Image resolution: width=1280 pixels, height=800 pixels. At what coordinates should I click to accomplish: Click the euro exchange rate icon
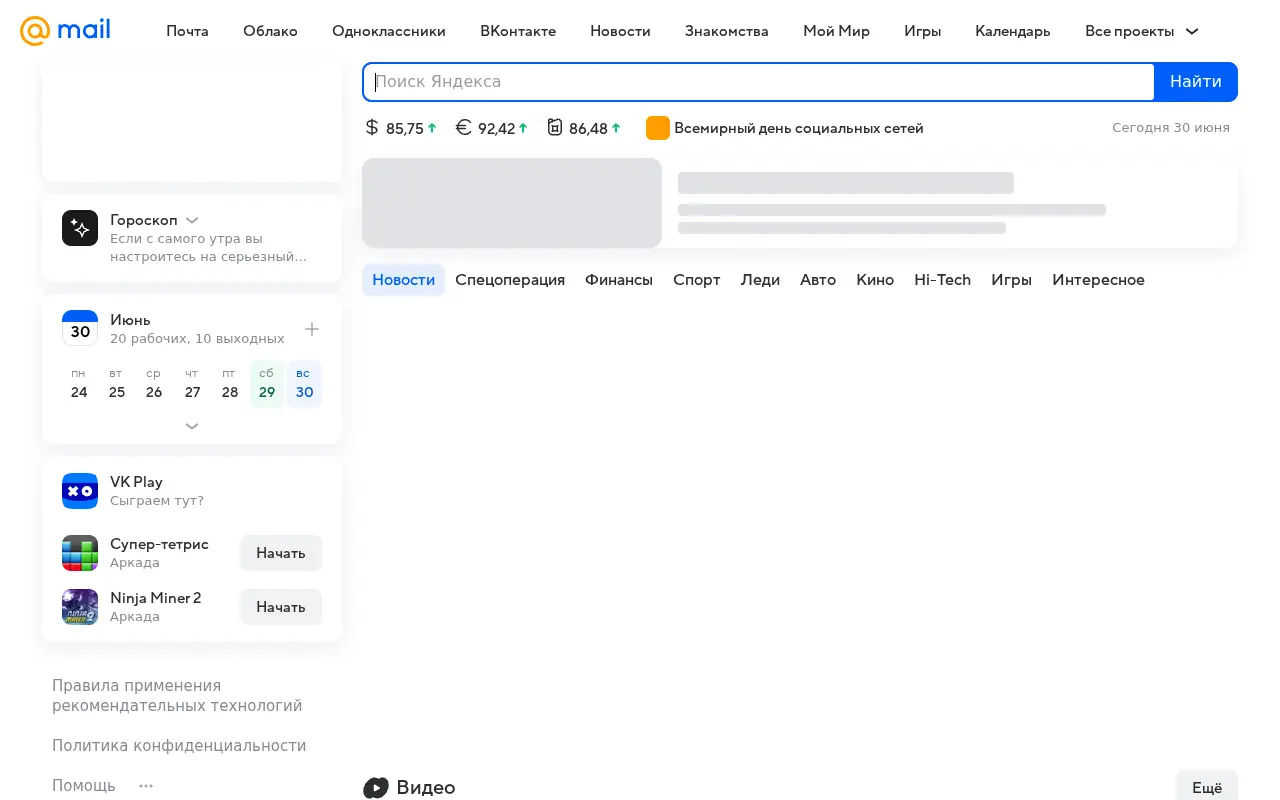(463, 127)
